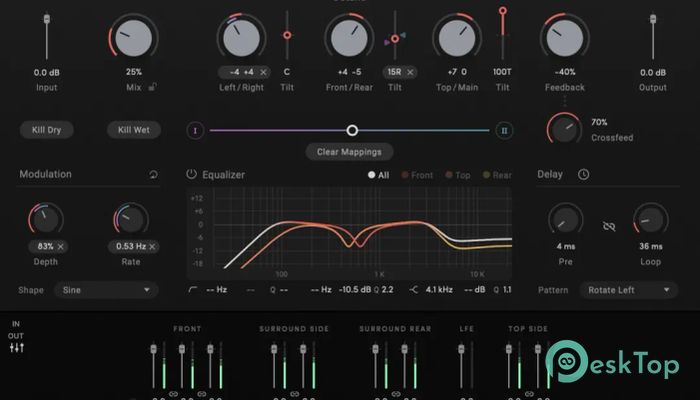Toggle the SURROUND SIDE fader link icon
Screen dimensions: 700x400
coord(294,394)
